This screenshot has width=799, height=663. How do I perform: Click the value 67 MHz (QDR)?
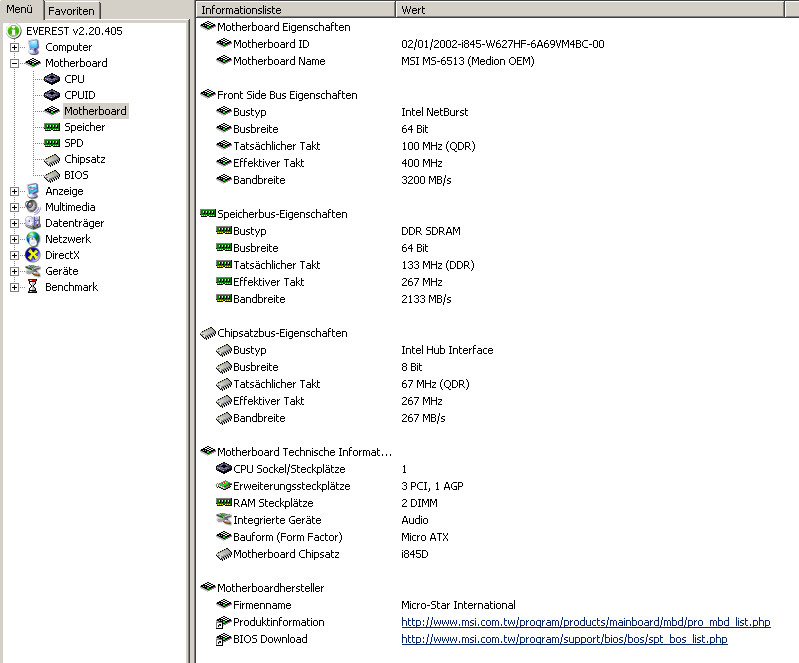(x=435, y=384)
